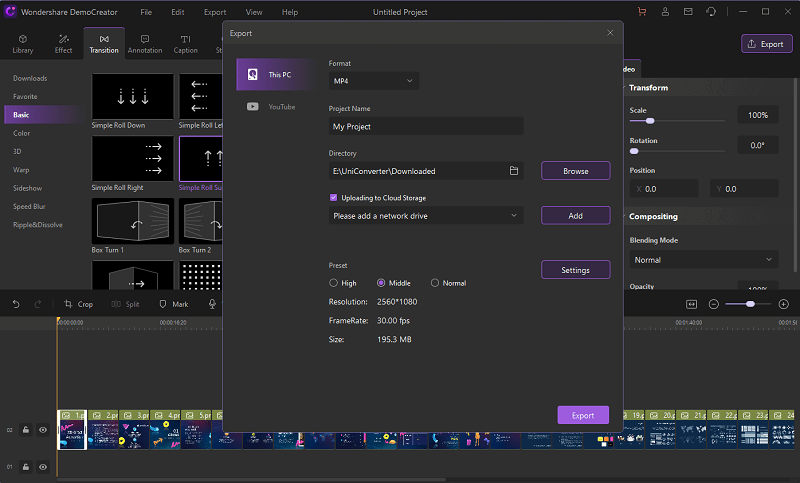The height and width of the screenshot is (483, 800).
Task: Click the Add network drive button
Action: (x=576, y=216)
